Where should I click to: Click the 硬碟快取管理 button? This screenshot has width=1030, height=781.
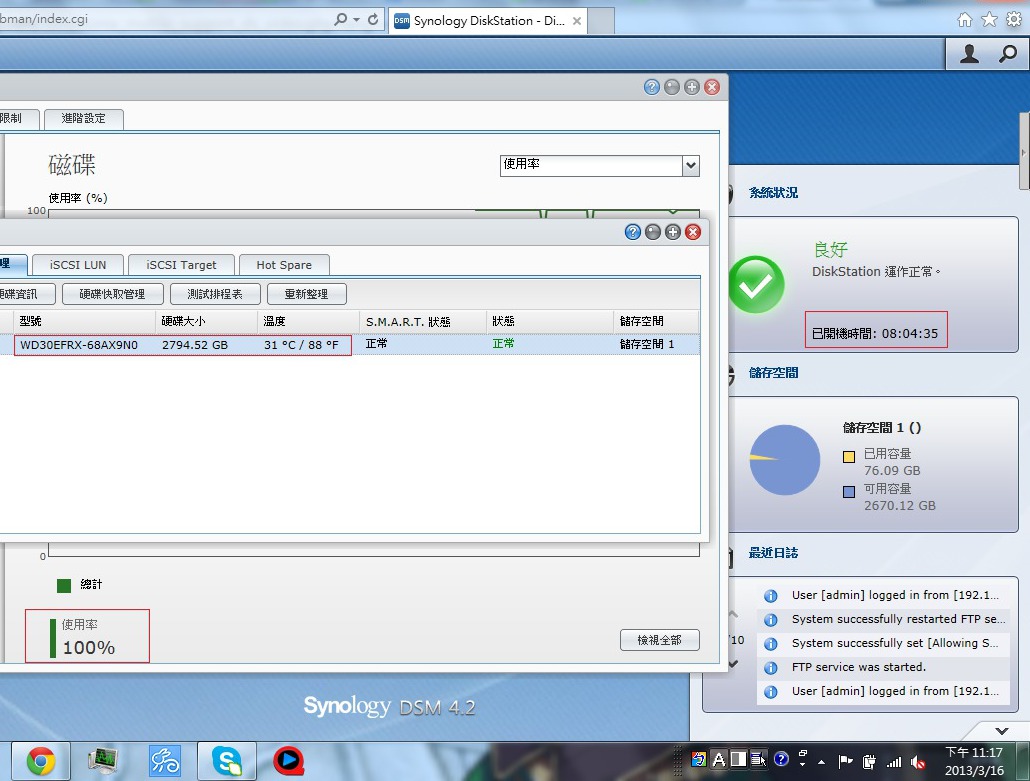point(112,294)
